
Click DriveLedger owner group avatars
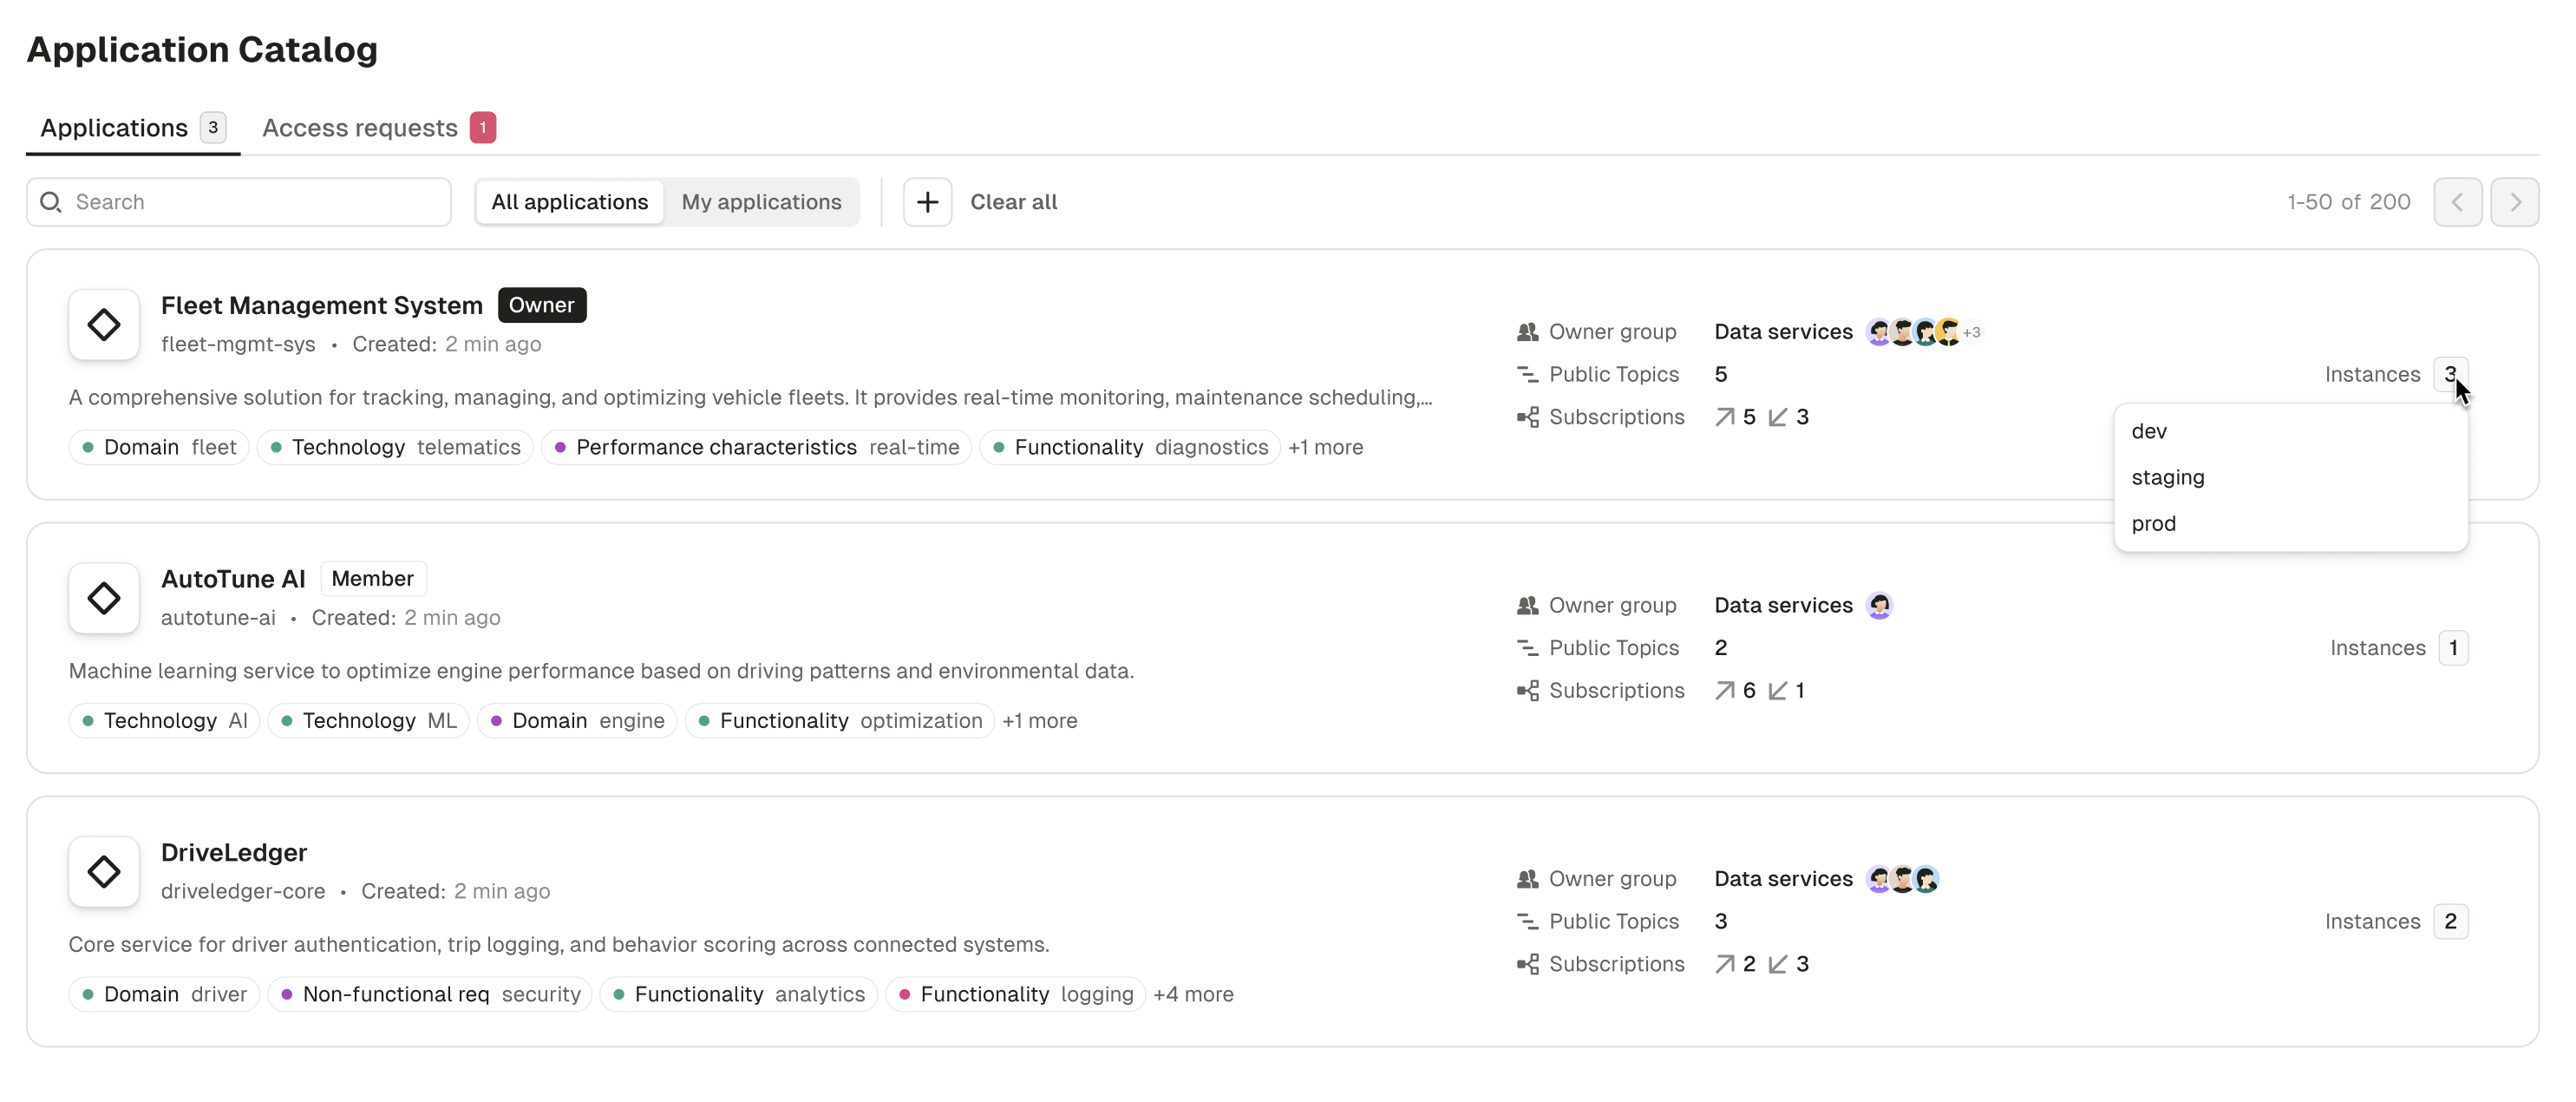click(x=1902, y=879)
